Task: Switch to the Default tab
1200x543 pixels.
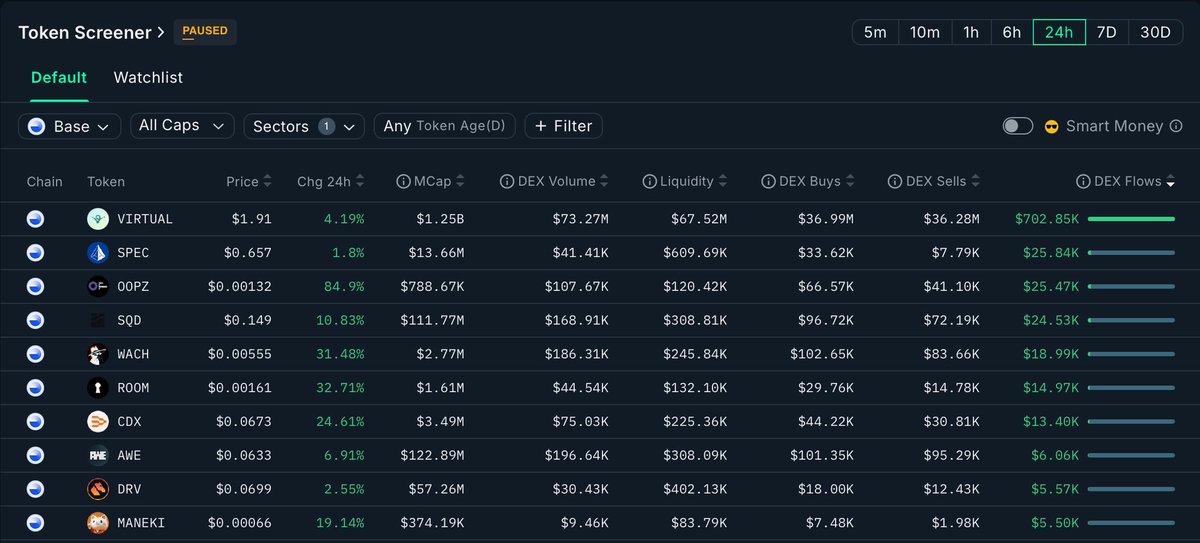Action: point(59,77)
